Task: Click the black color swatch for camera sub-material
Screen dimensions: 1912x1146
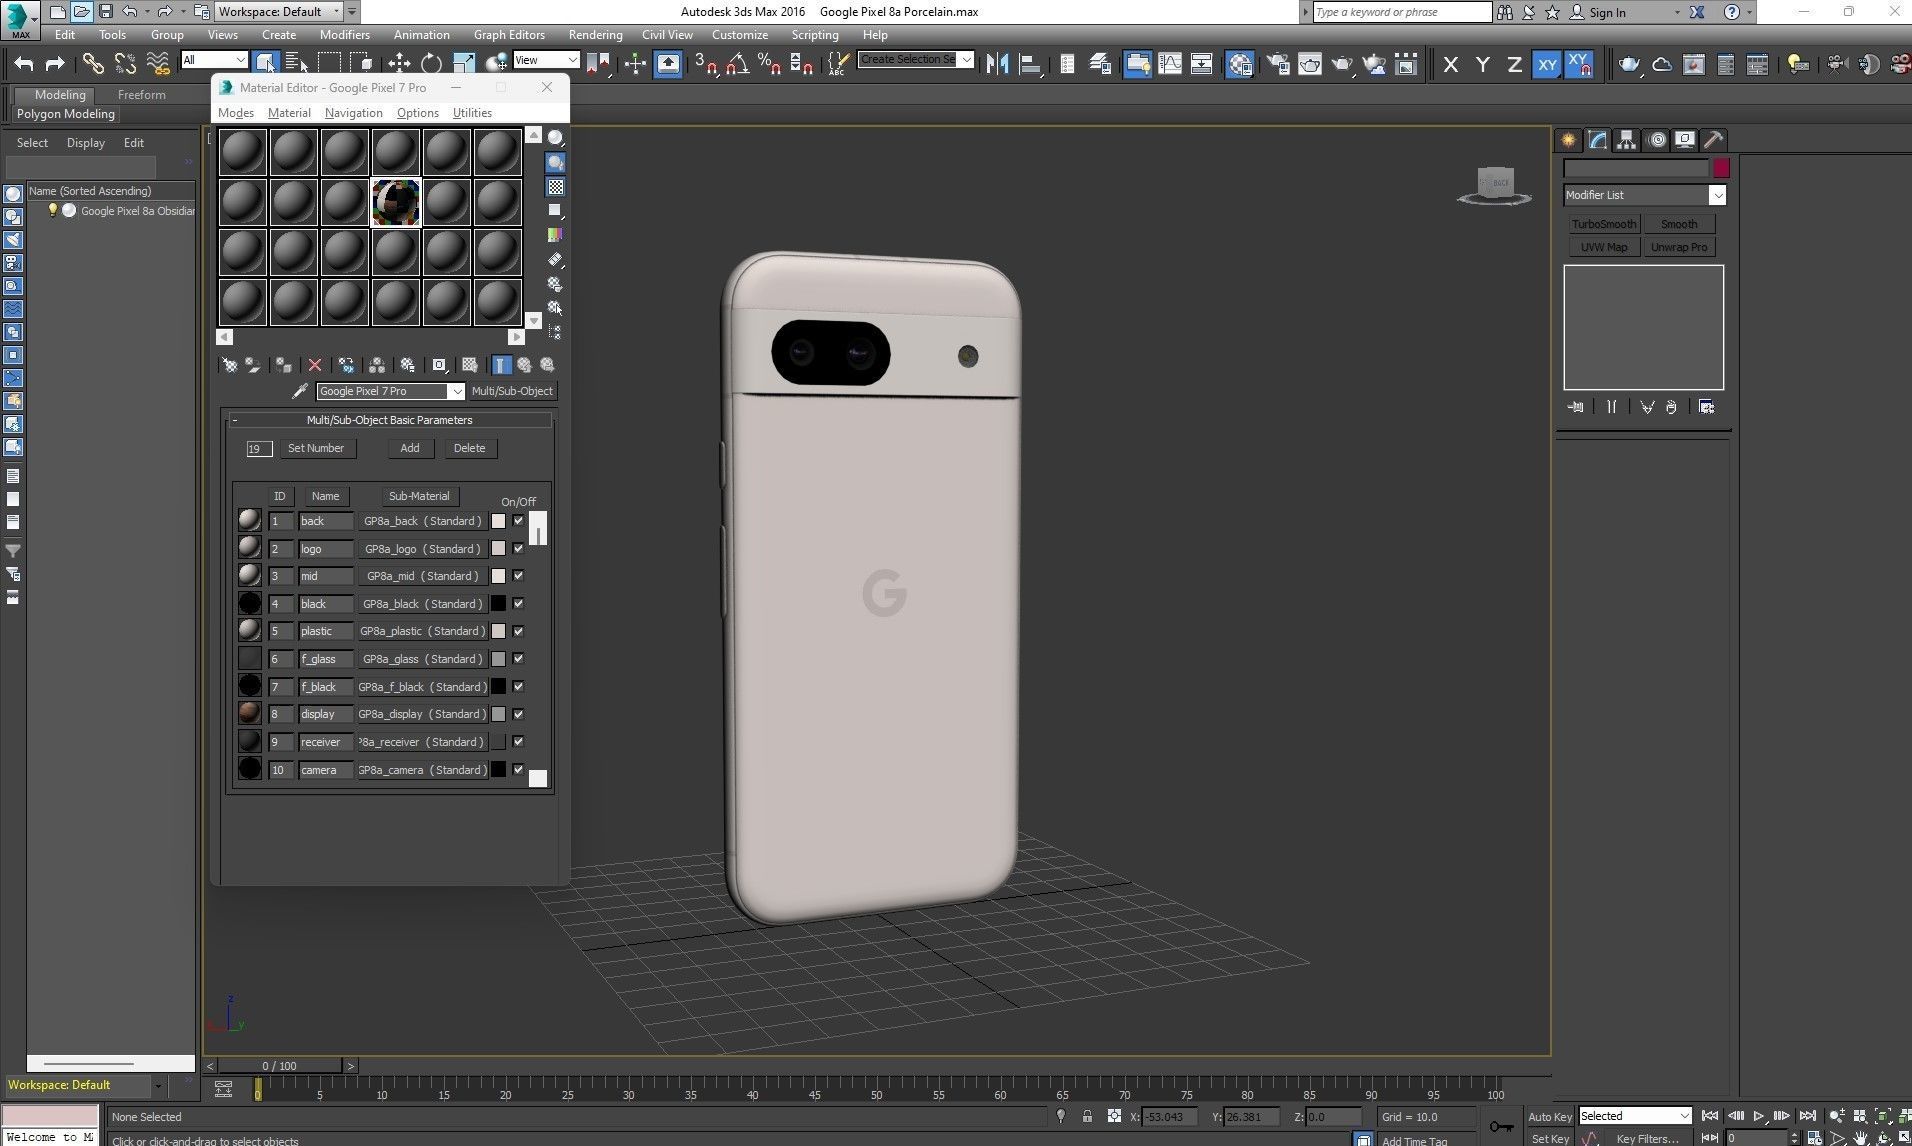Action: [498, 770]
